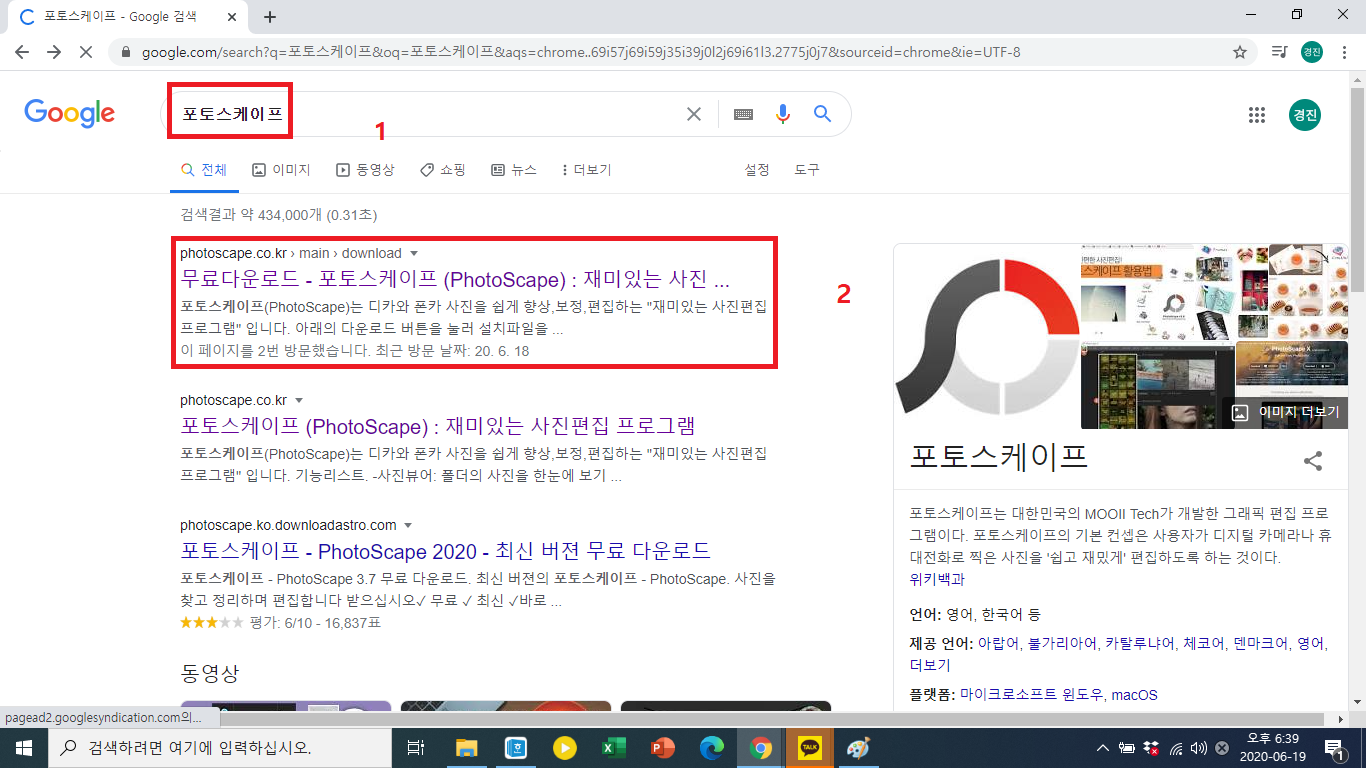Open the paint palette app on the taskbar
1366x768 pixels.
(x=858, y=747)
